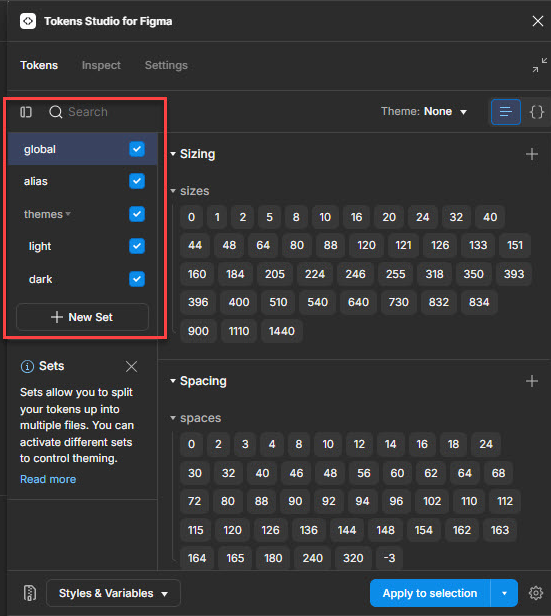Click the info icon next to Sets
This screenshot has height=616, width=551.
click(x=27, y=367)
